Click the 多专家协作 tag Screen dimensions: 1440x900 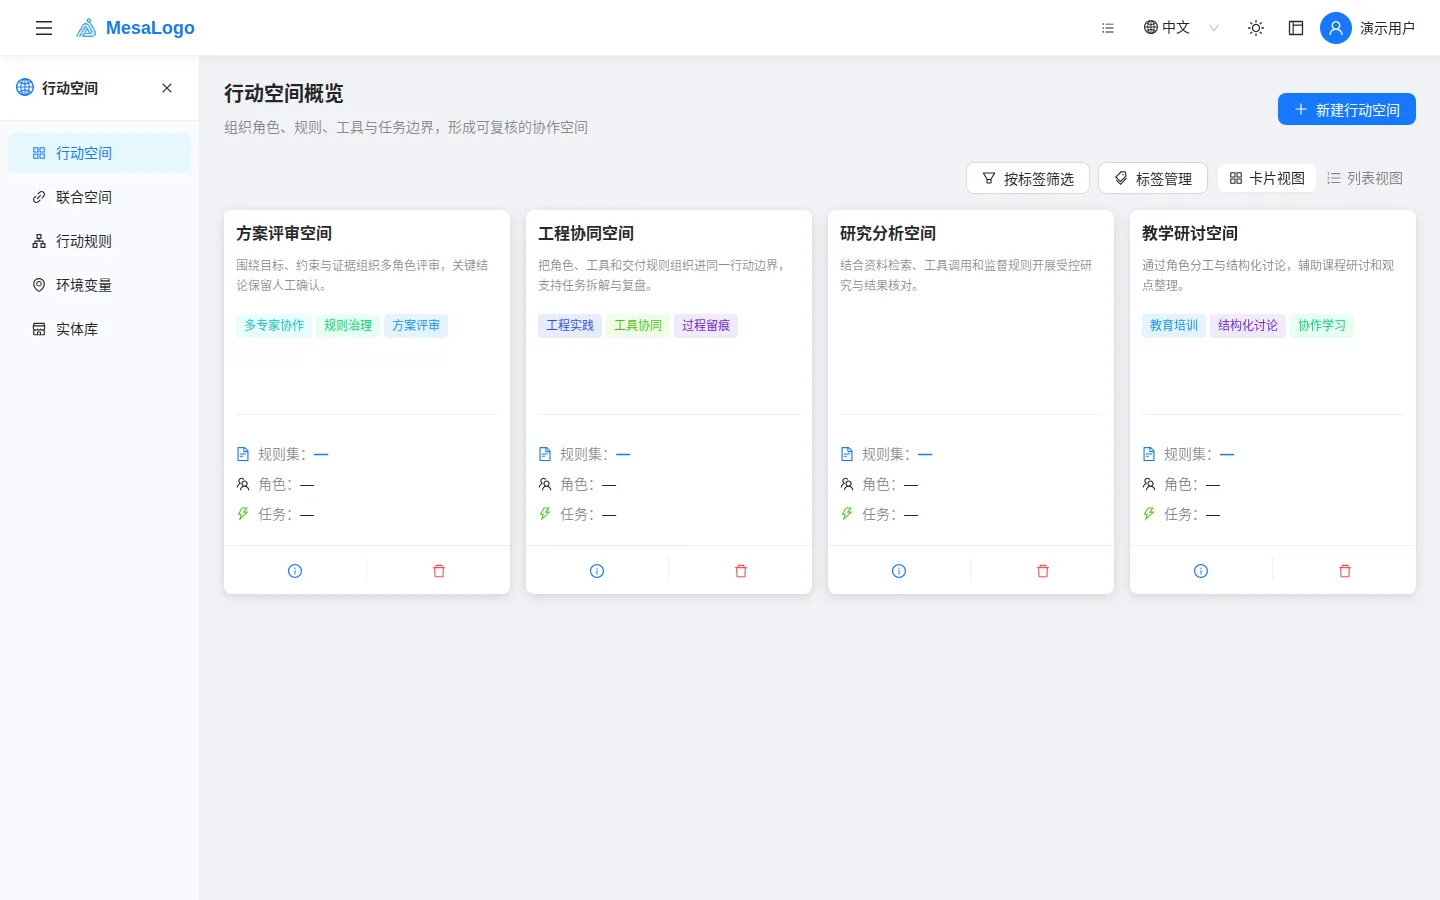point(274,325)
